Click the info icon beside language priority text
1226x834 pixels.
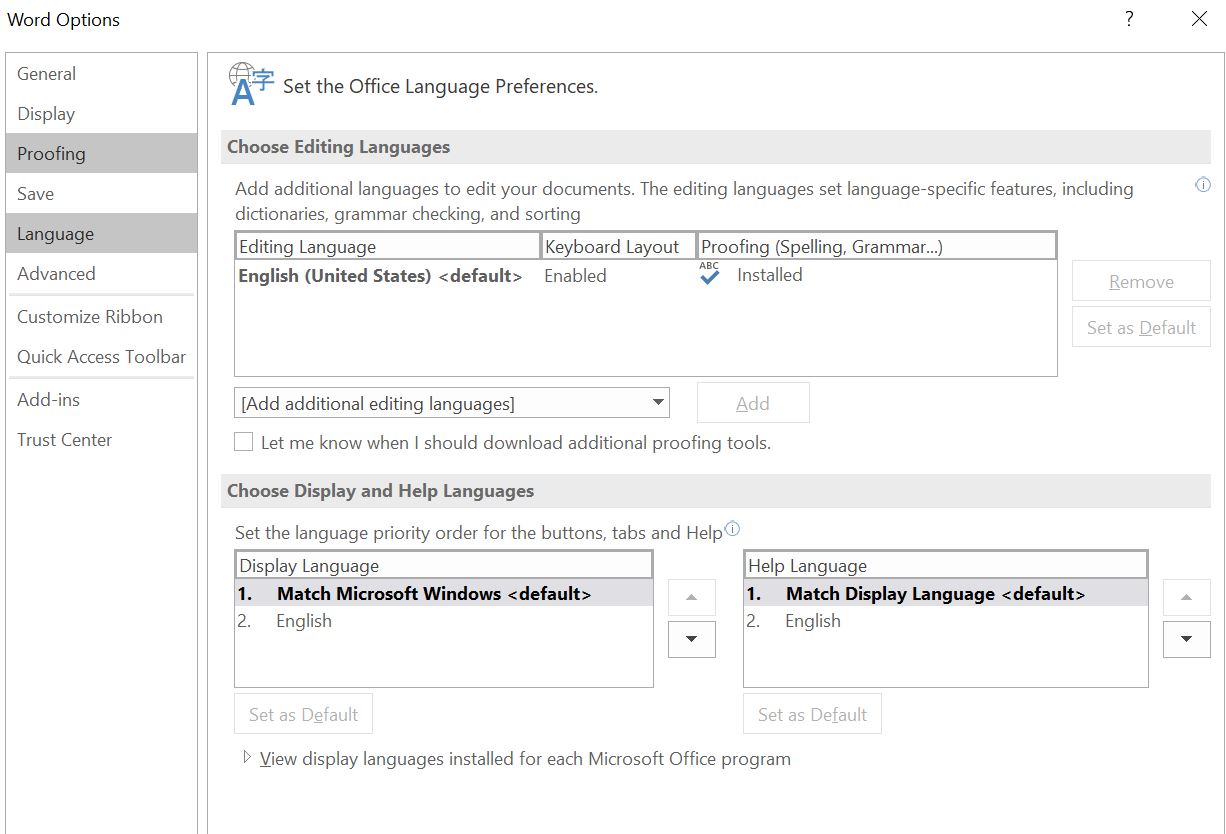[x=733, y=528]
